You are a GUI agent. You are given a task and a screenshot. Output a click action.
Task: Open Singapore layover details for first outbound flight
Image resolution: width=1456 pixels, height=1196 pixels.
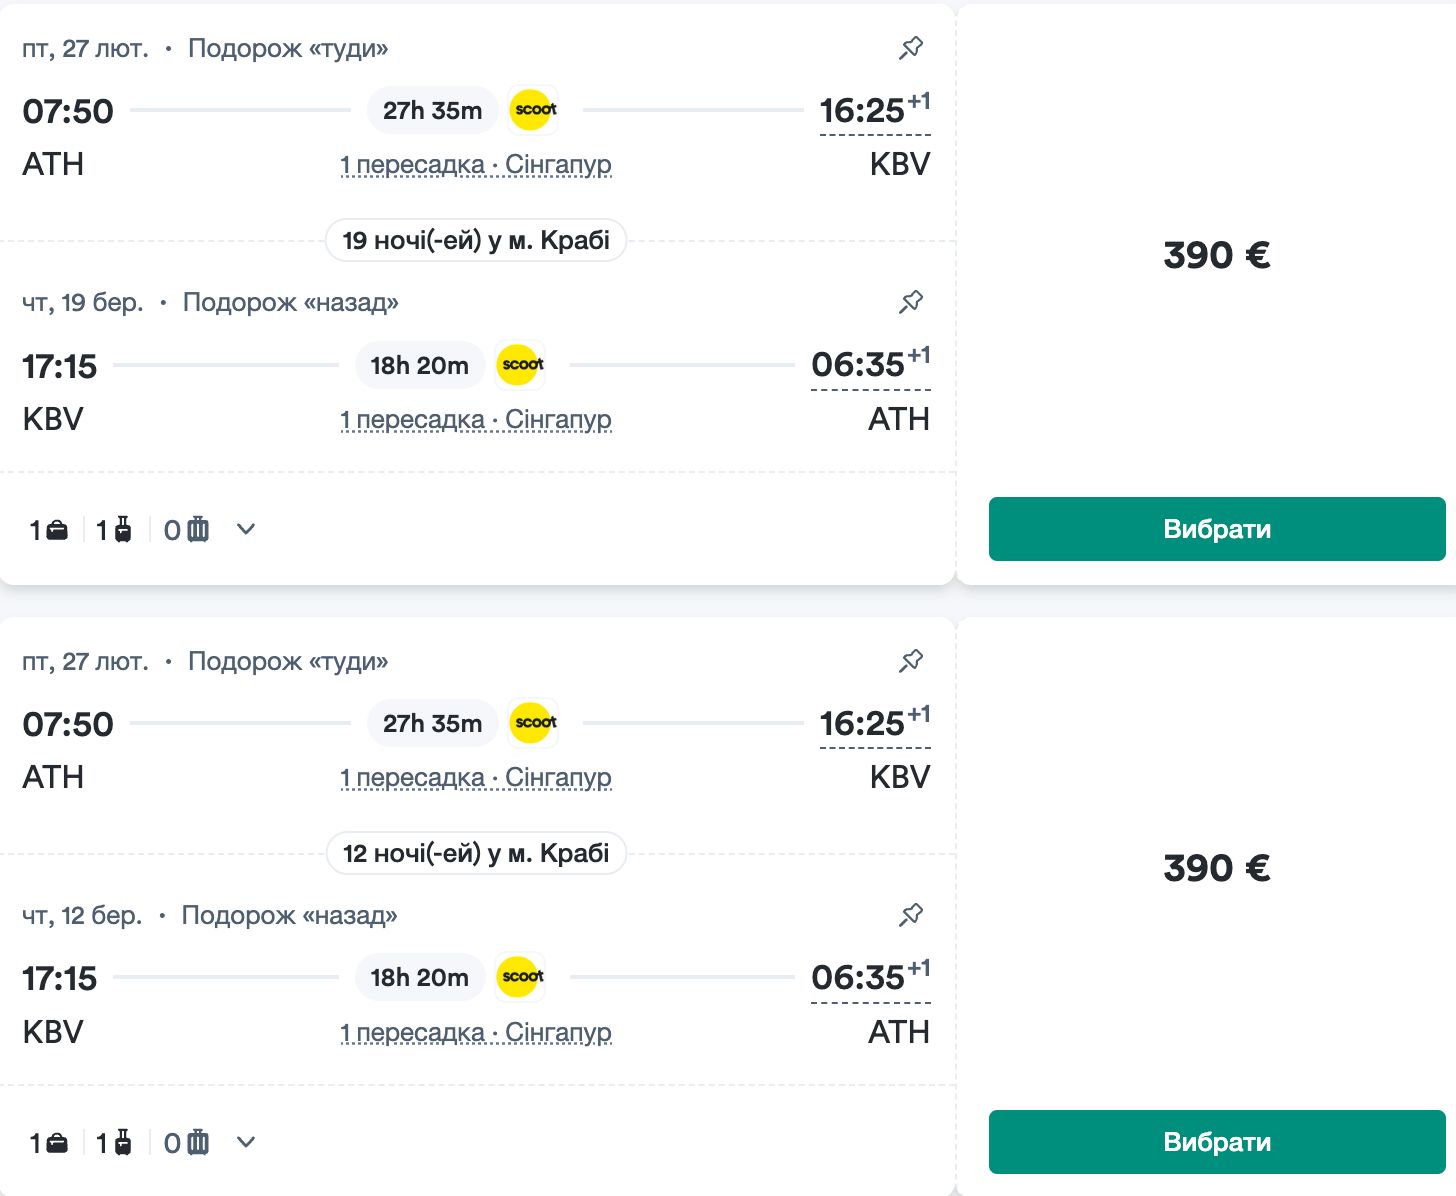pyautogui.click(x=476, y=165)
